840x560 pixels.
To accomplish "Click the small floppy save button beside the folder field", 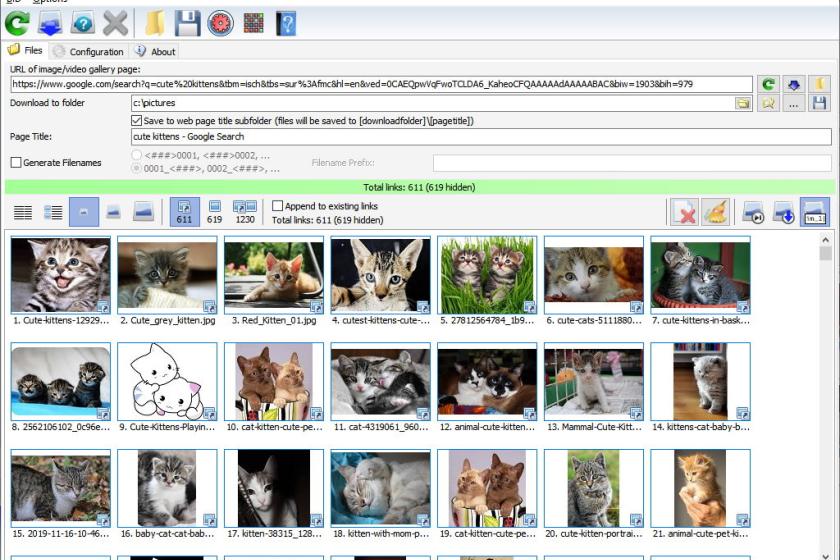I will tap(820, 103).
